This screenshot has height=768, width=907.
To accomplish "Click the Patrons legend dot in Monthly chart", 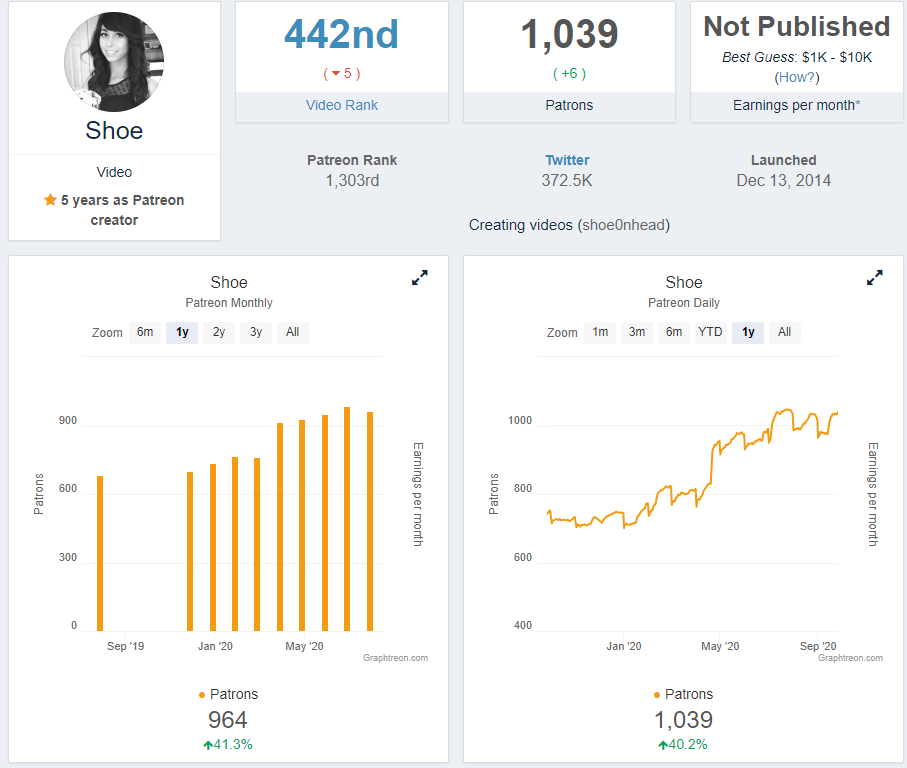I will [201, 695].
